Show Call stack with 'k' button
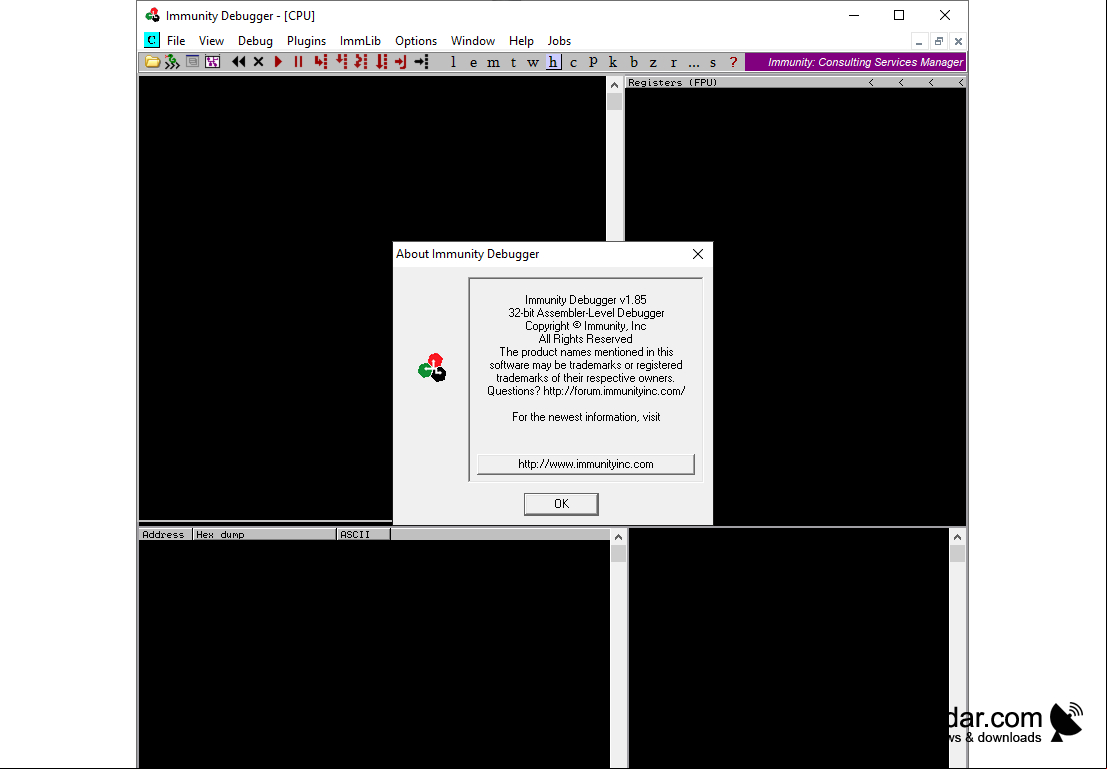The image size is (1107, 769). tap(613, 62)
